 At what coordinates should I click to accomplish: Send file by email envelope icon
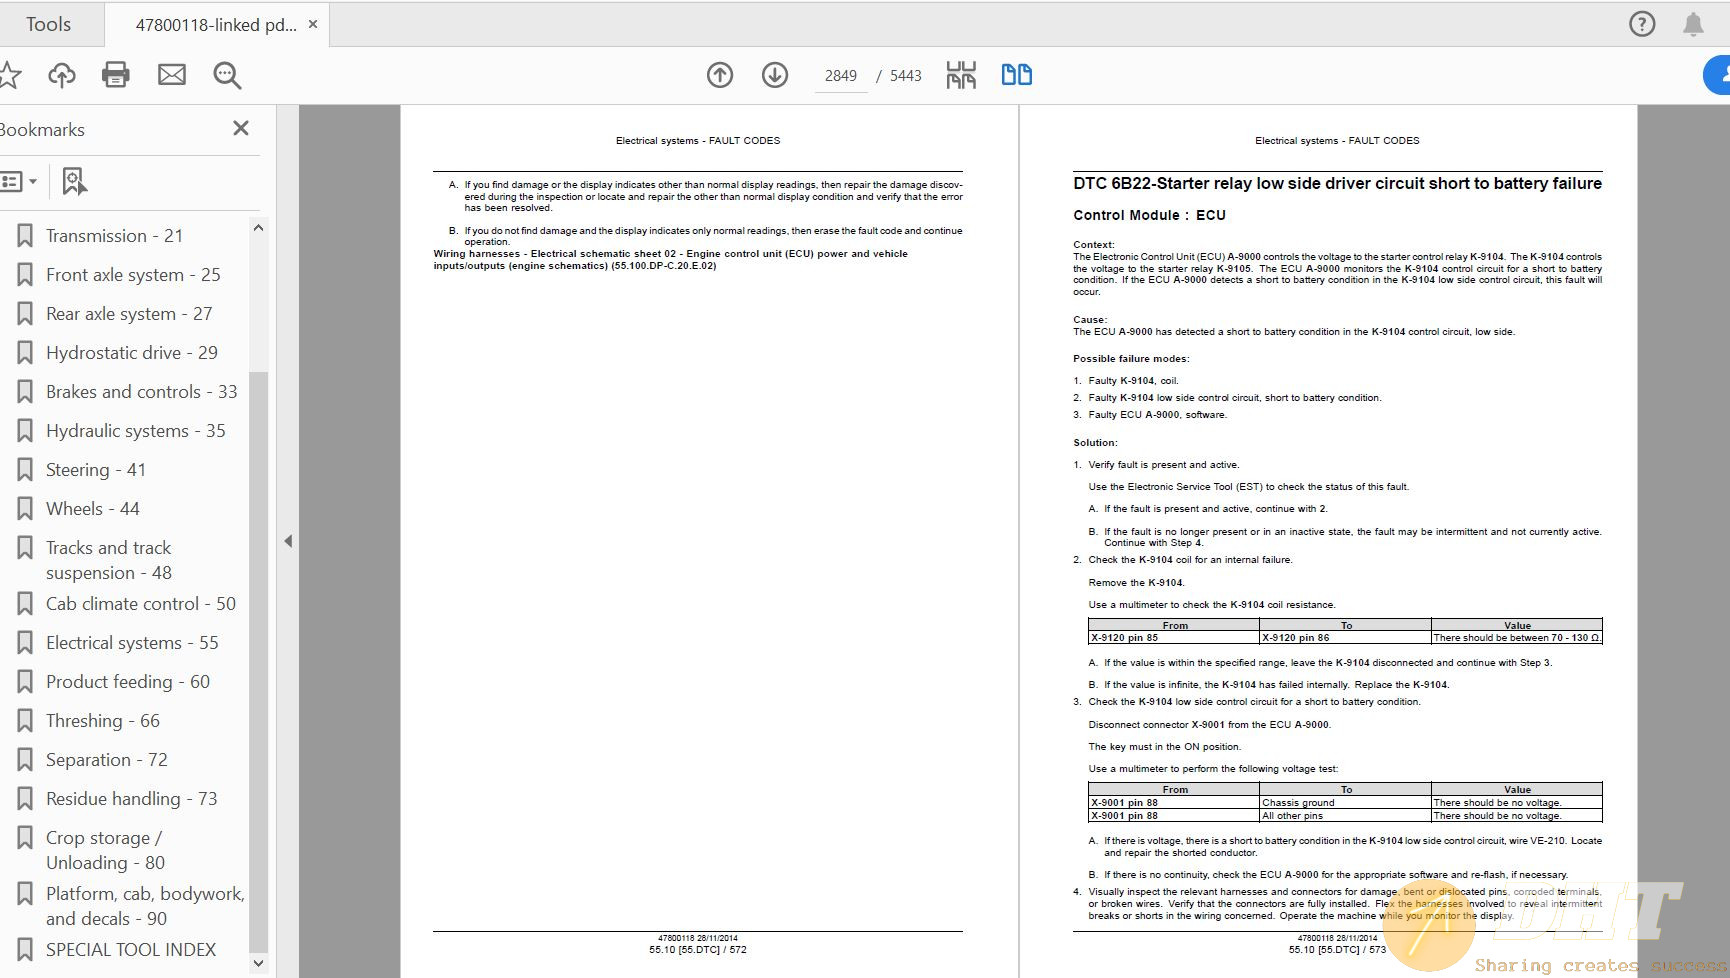(x=172, y=75)
